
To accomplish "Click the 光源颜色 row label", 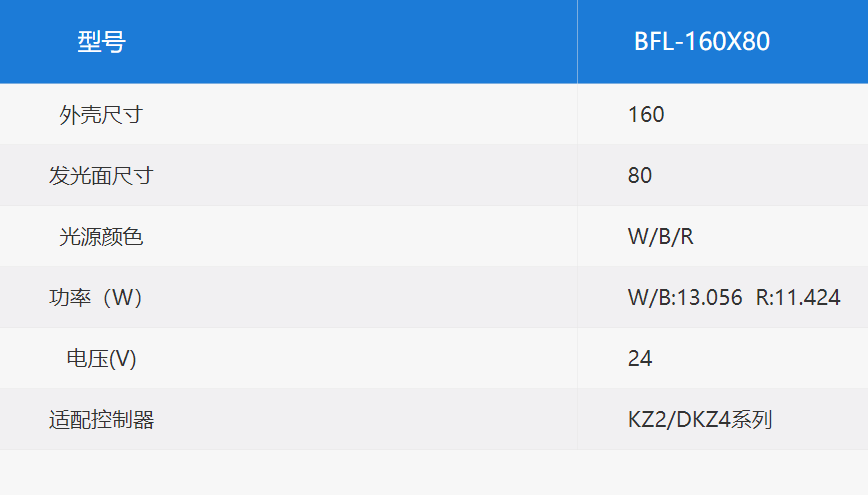I will tap(101, 236).
